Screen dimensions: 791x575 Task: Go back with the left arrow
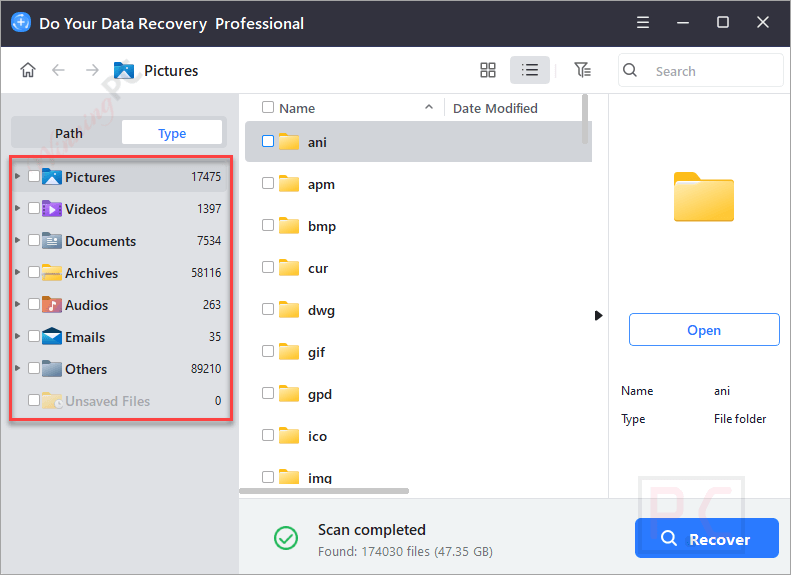pos(59,70)
